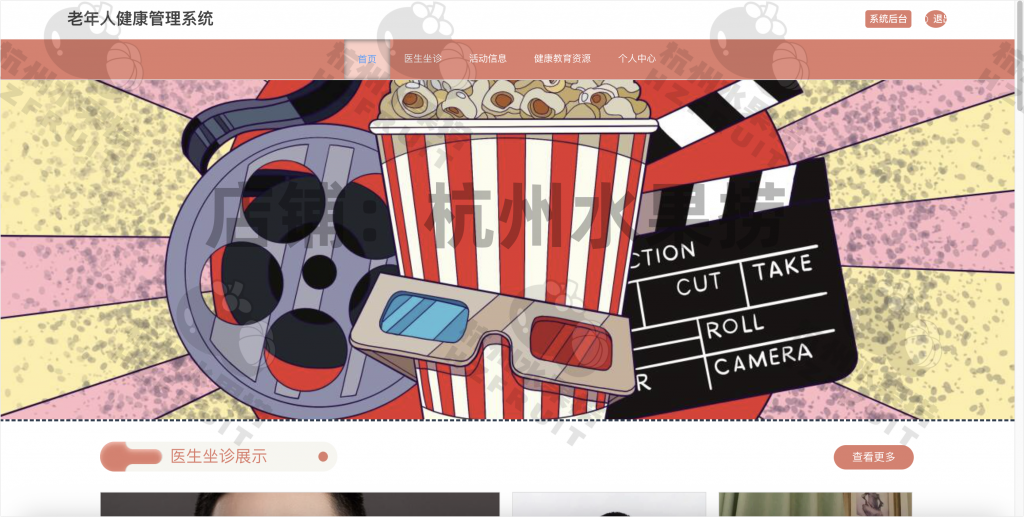Go to the 活动信息 menu item
The width and height of the screenshot is (1024, 517).
[488, 59]
